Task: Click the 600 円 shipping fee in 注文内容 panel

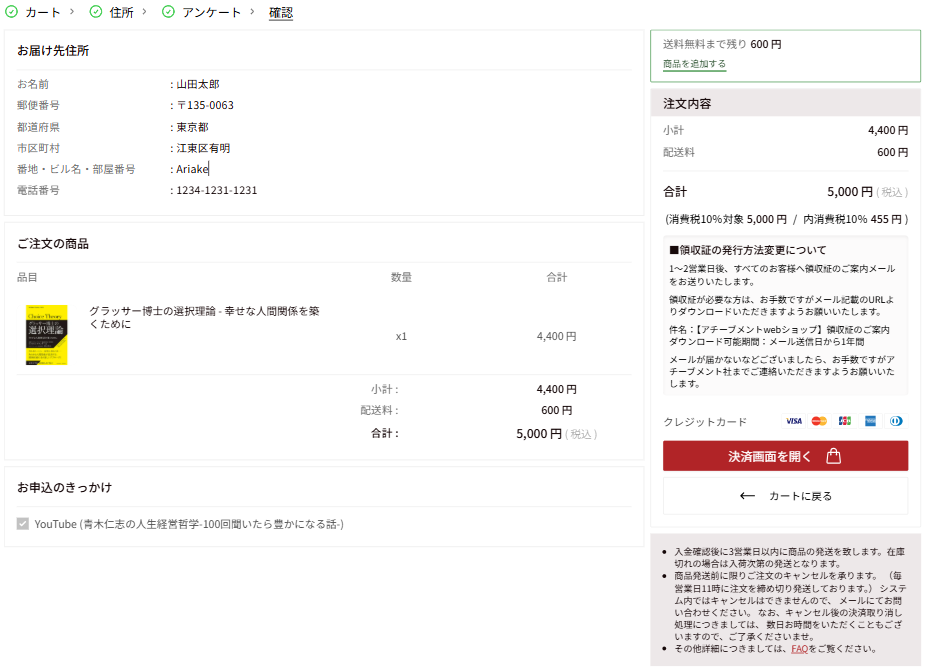Action: (x=893, y=152)
